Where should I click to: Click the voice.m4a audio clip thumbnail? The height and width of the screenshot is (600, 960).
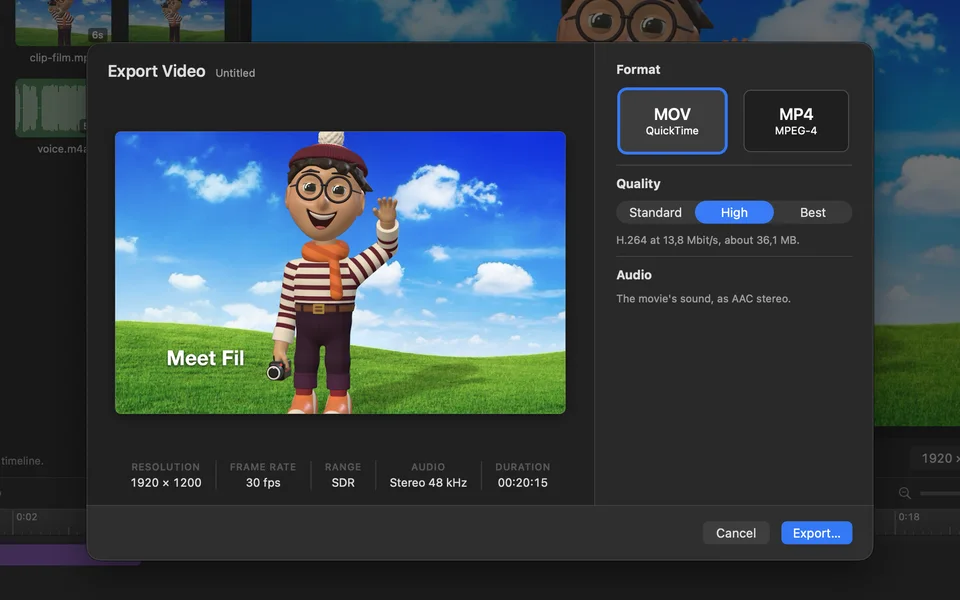[51, 108]
